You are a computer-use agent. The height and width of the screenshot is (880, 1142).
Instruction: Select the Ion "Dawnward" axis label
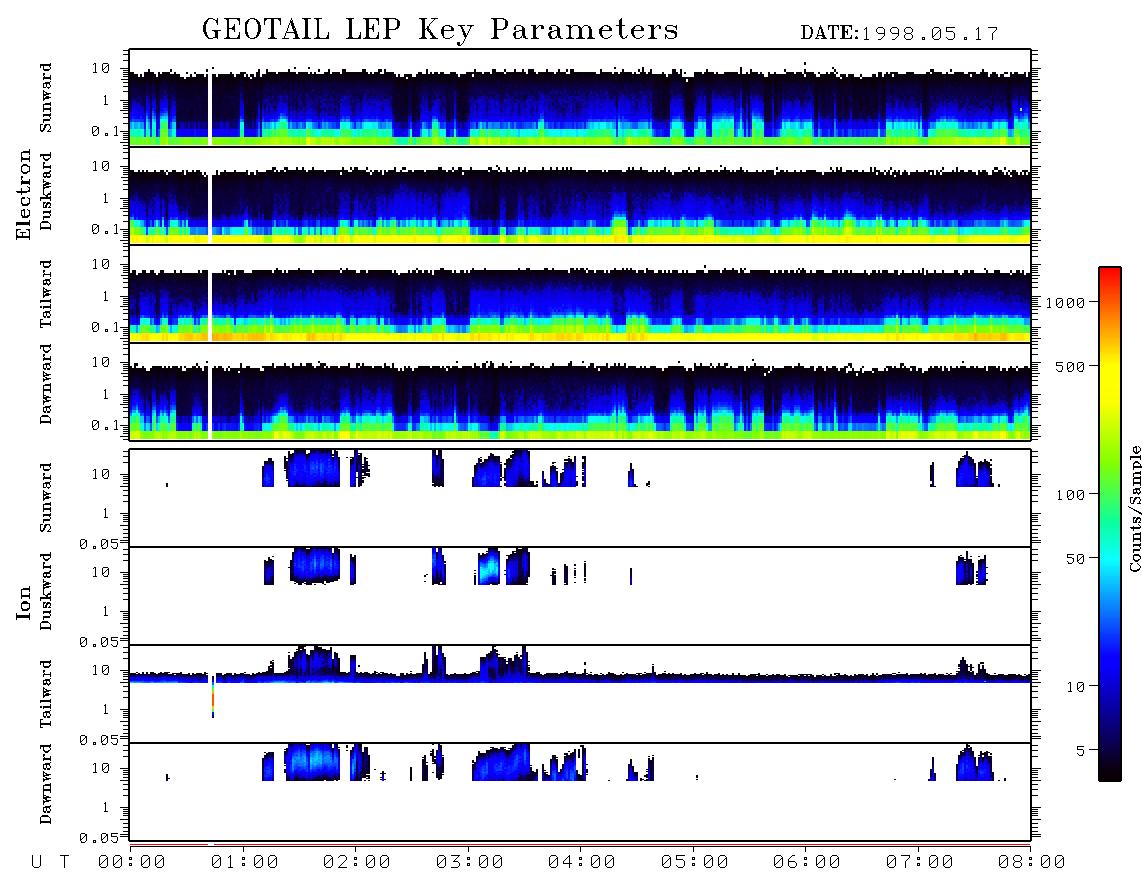tap(46, 784)
